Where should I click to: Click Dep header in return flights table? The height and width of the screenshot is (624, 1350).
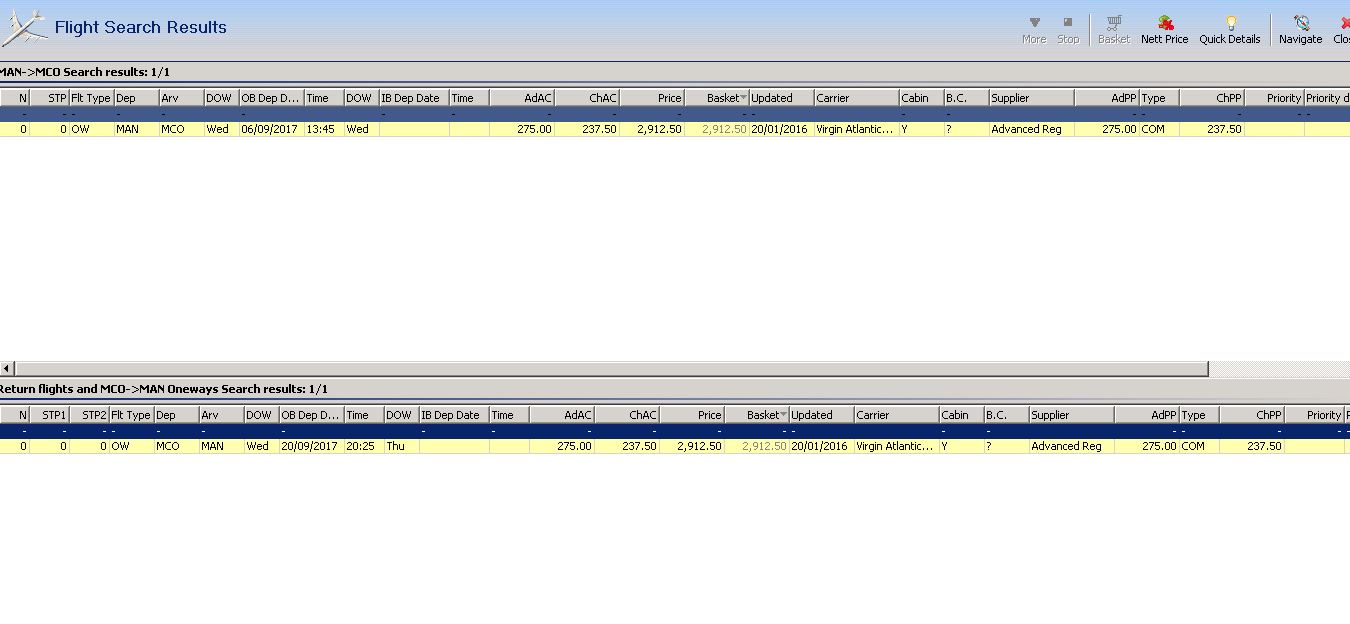click(176, 415)
